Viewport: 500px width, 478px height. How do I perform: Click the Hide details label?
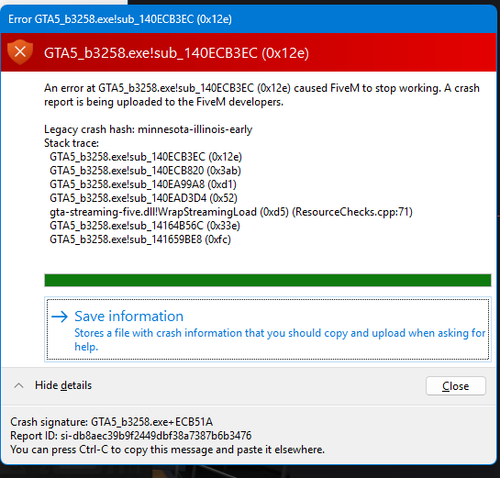point(63,385)
